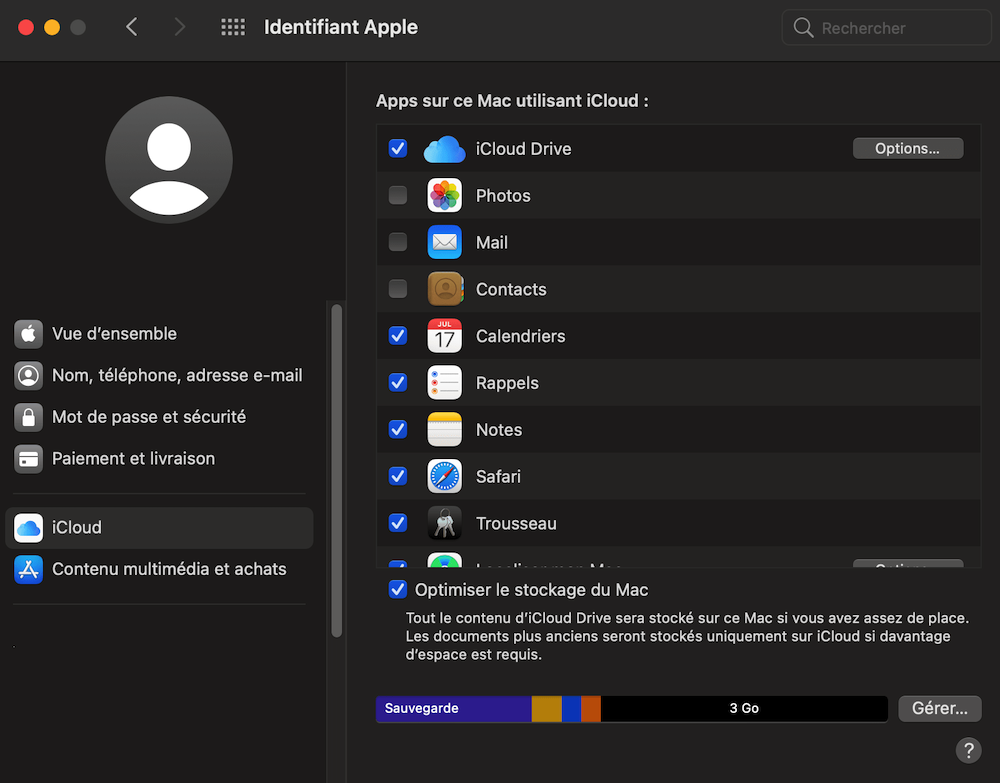Click the Trousseau keychain icon
The image size is (1000, 783).
445,523
